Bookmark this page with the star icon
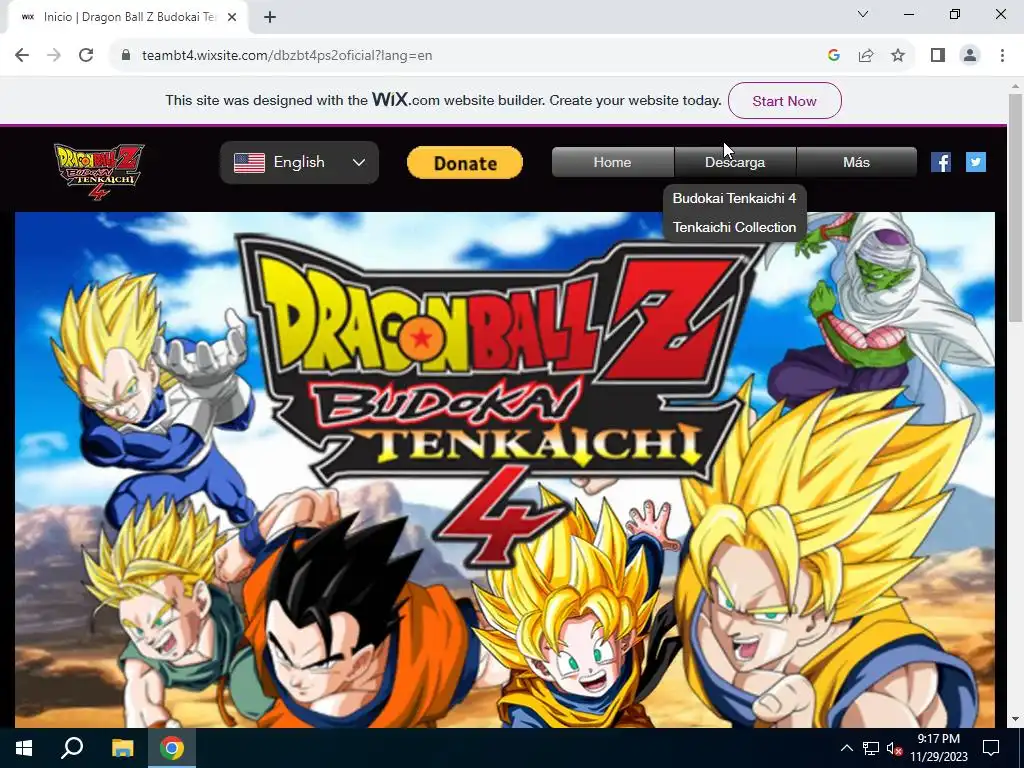Viewport: 1024px width, 768px height. coord(898,56)
